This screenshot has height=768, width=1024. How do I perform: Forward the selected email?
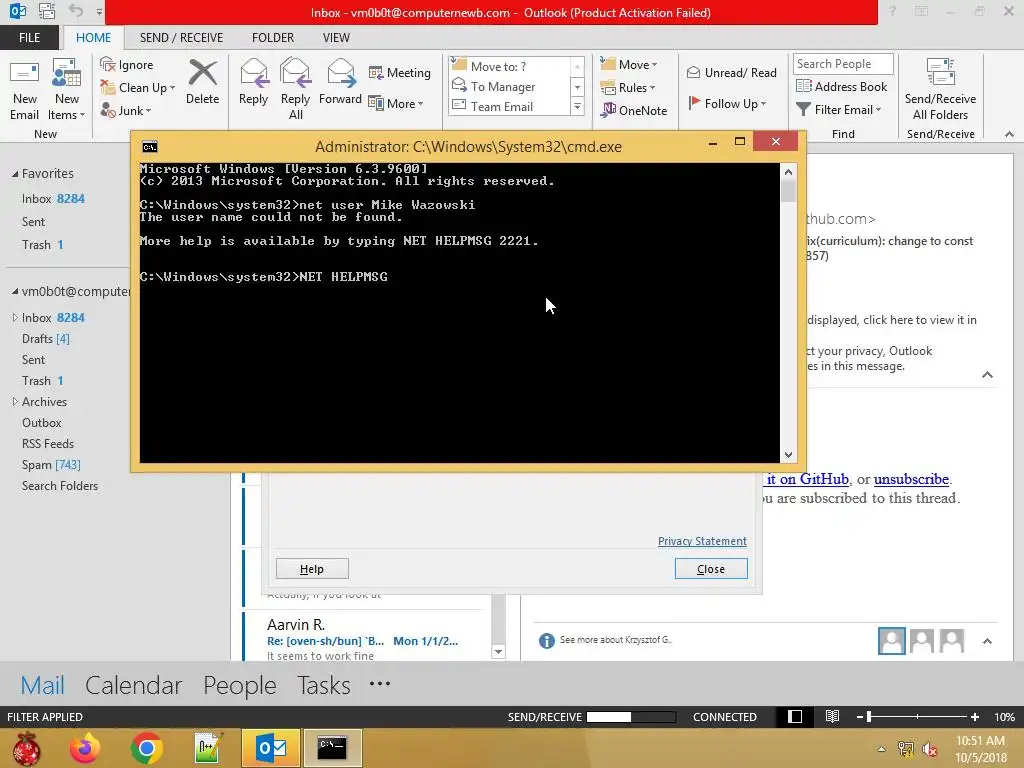pyautogui.click(x=340, y=82)
